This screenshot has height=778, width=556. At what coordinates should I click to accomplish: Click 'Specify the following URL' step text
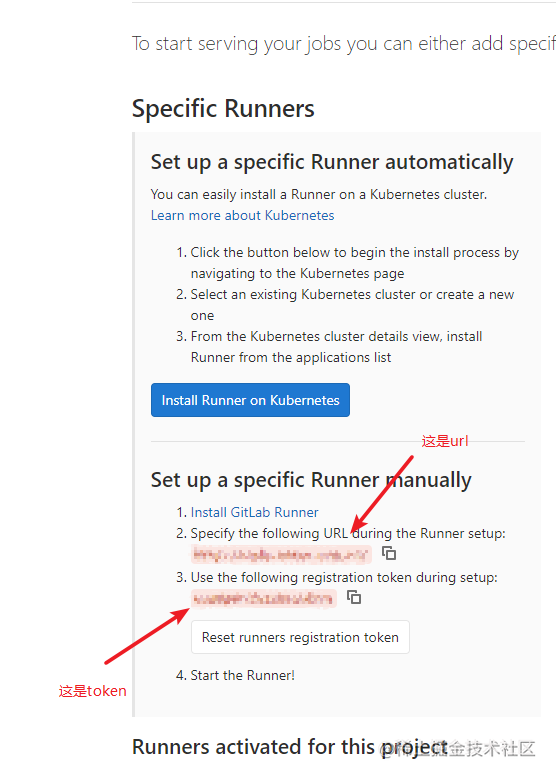tap(348, 533)
